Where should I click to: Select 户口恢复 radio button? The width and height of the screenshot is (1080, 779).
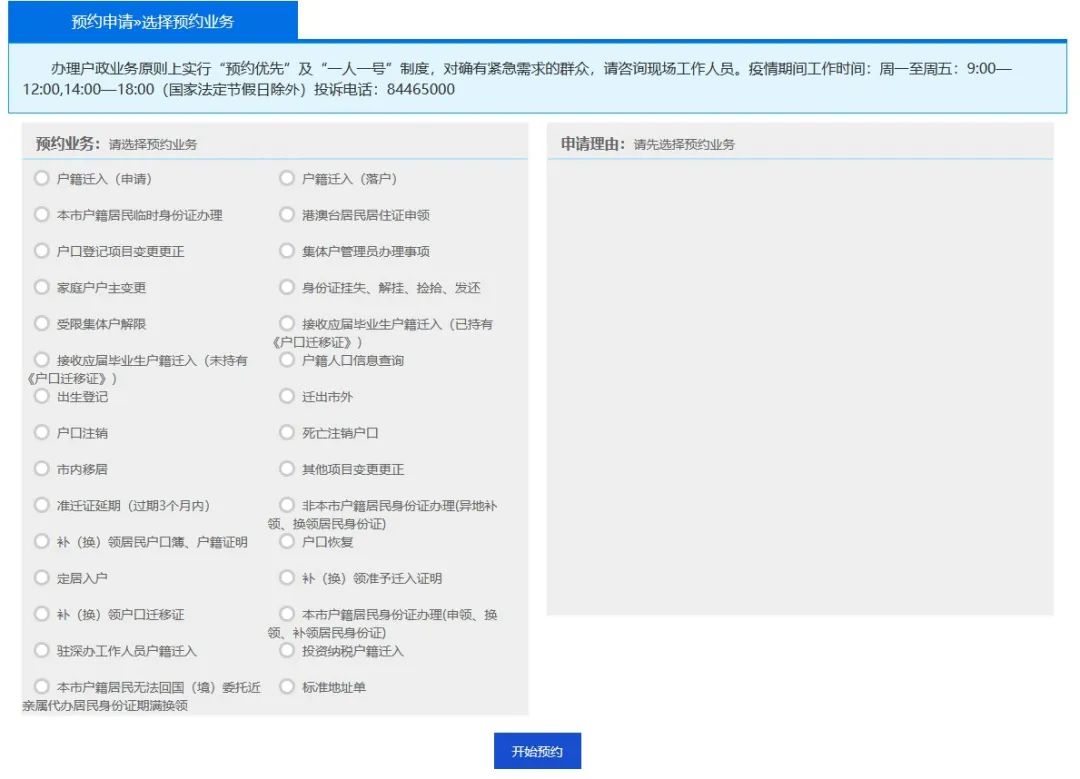pos(287,541)
